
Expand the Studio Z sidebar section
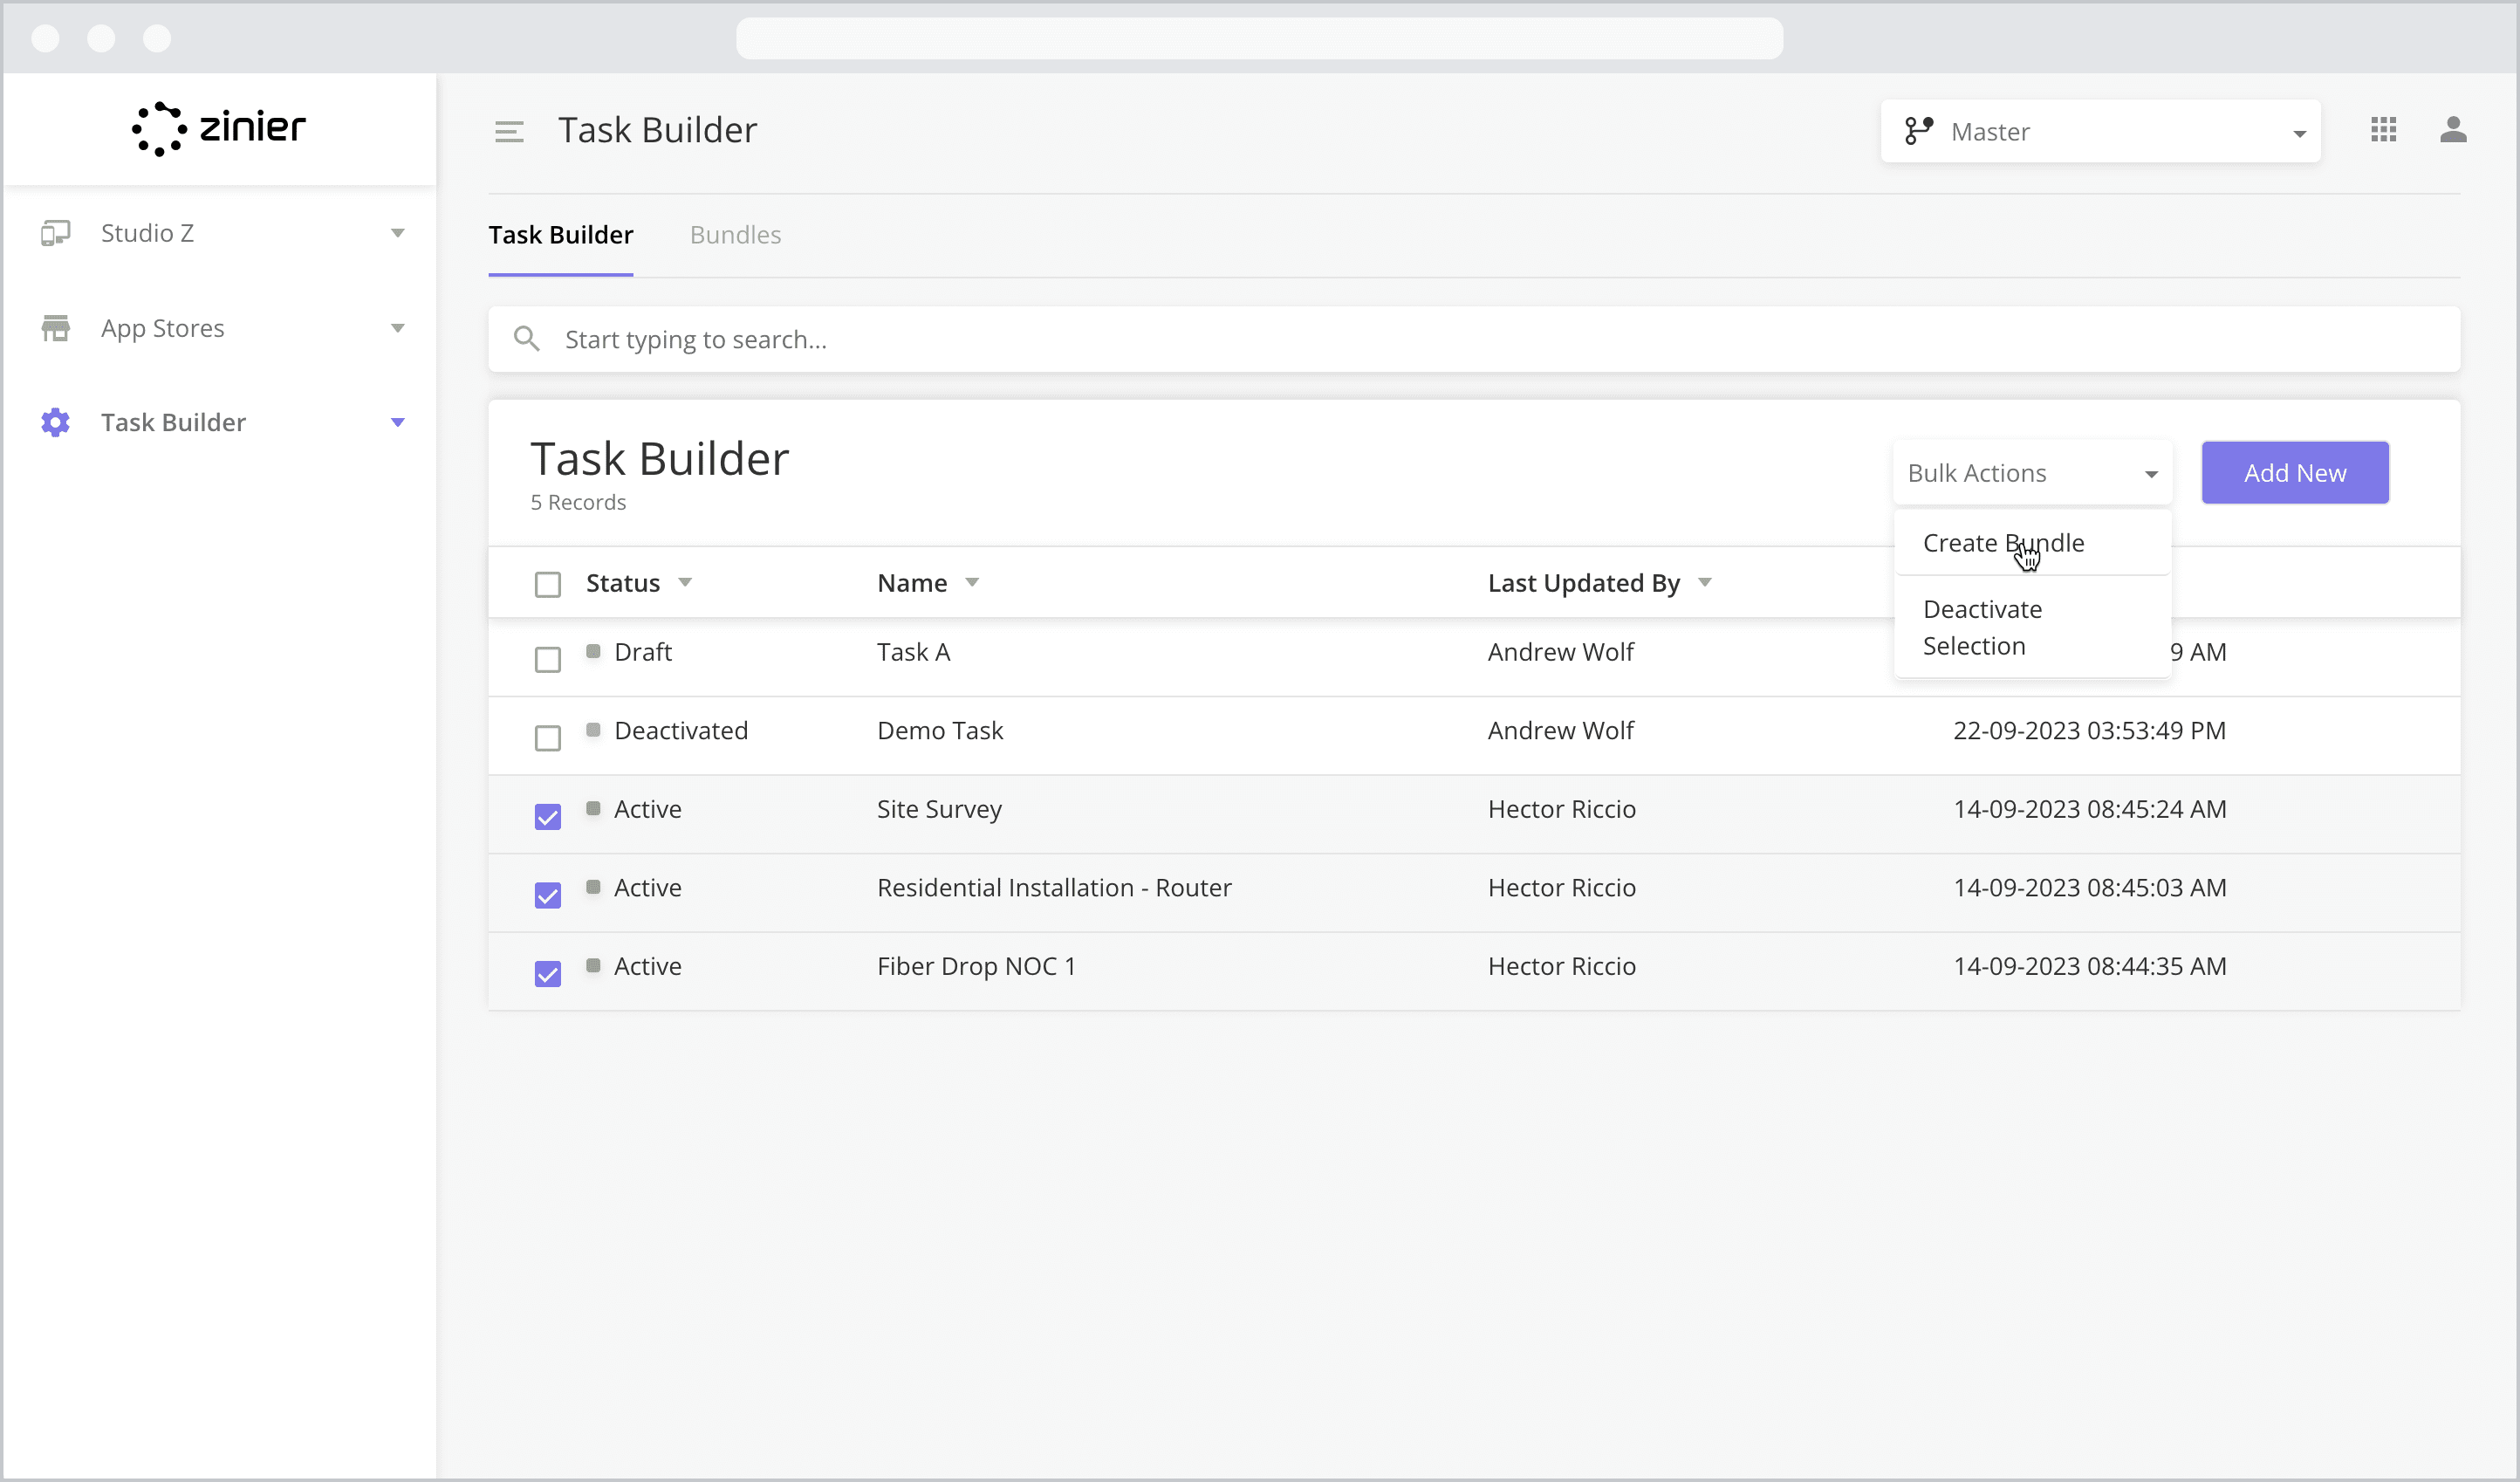(x=398, y=232)
